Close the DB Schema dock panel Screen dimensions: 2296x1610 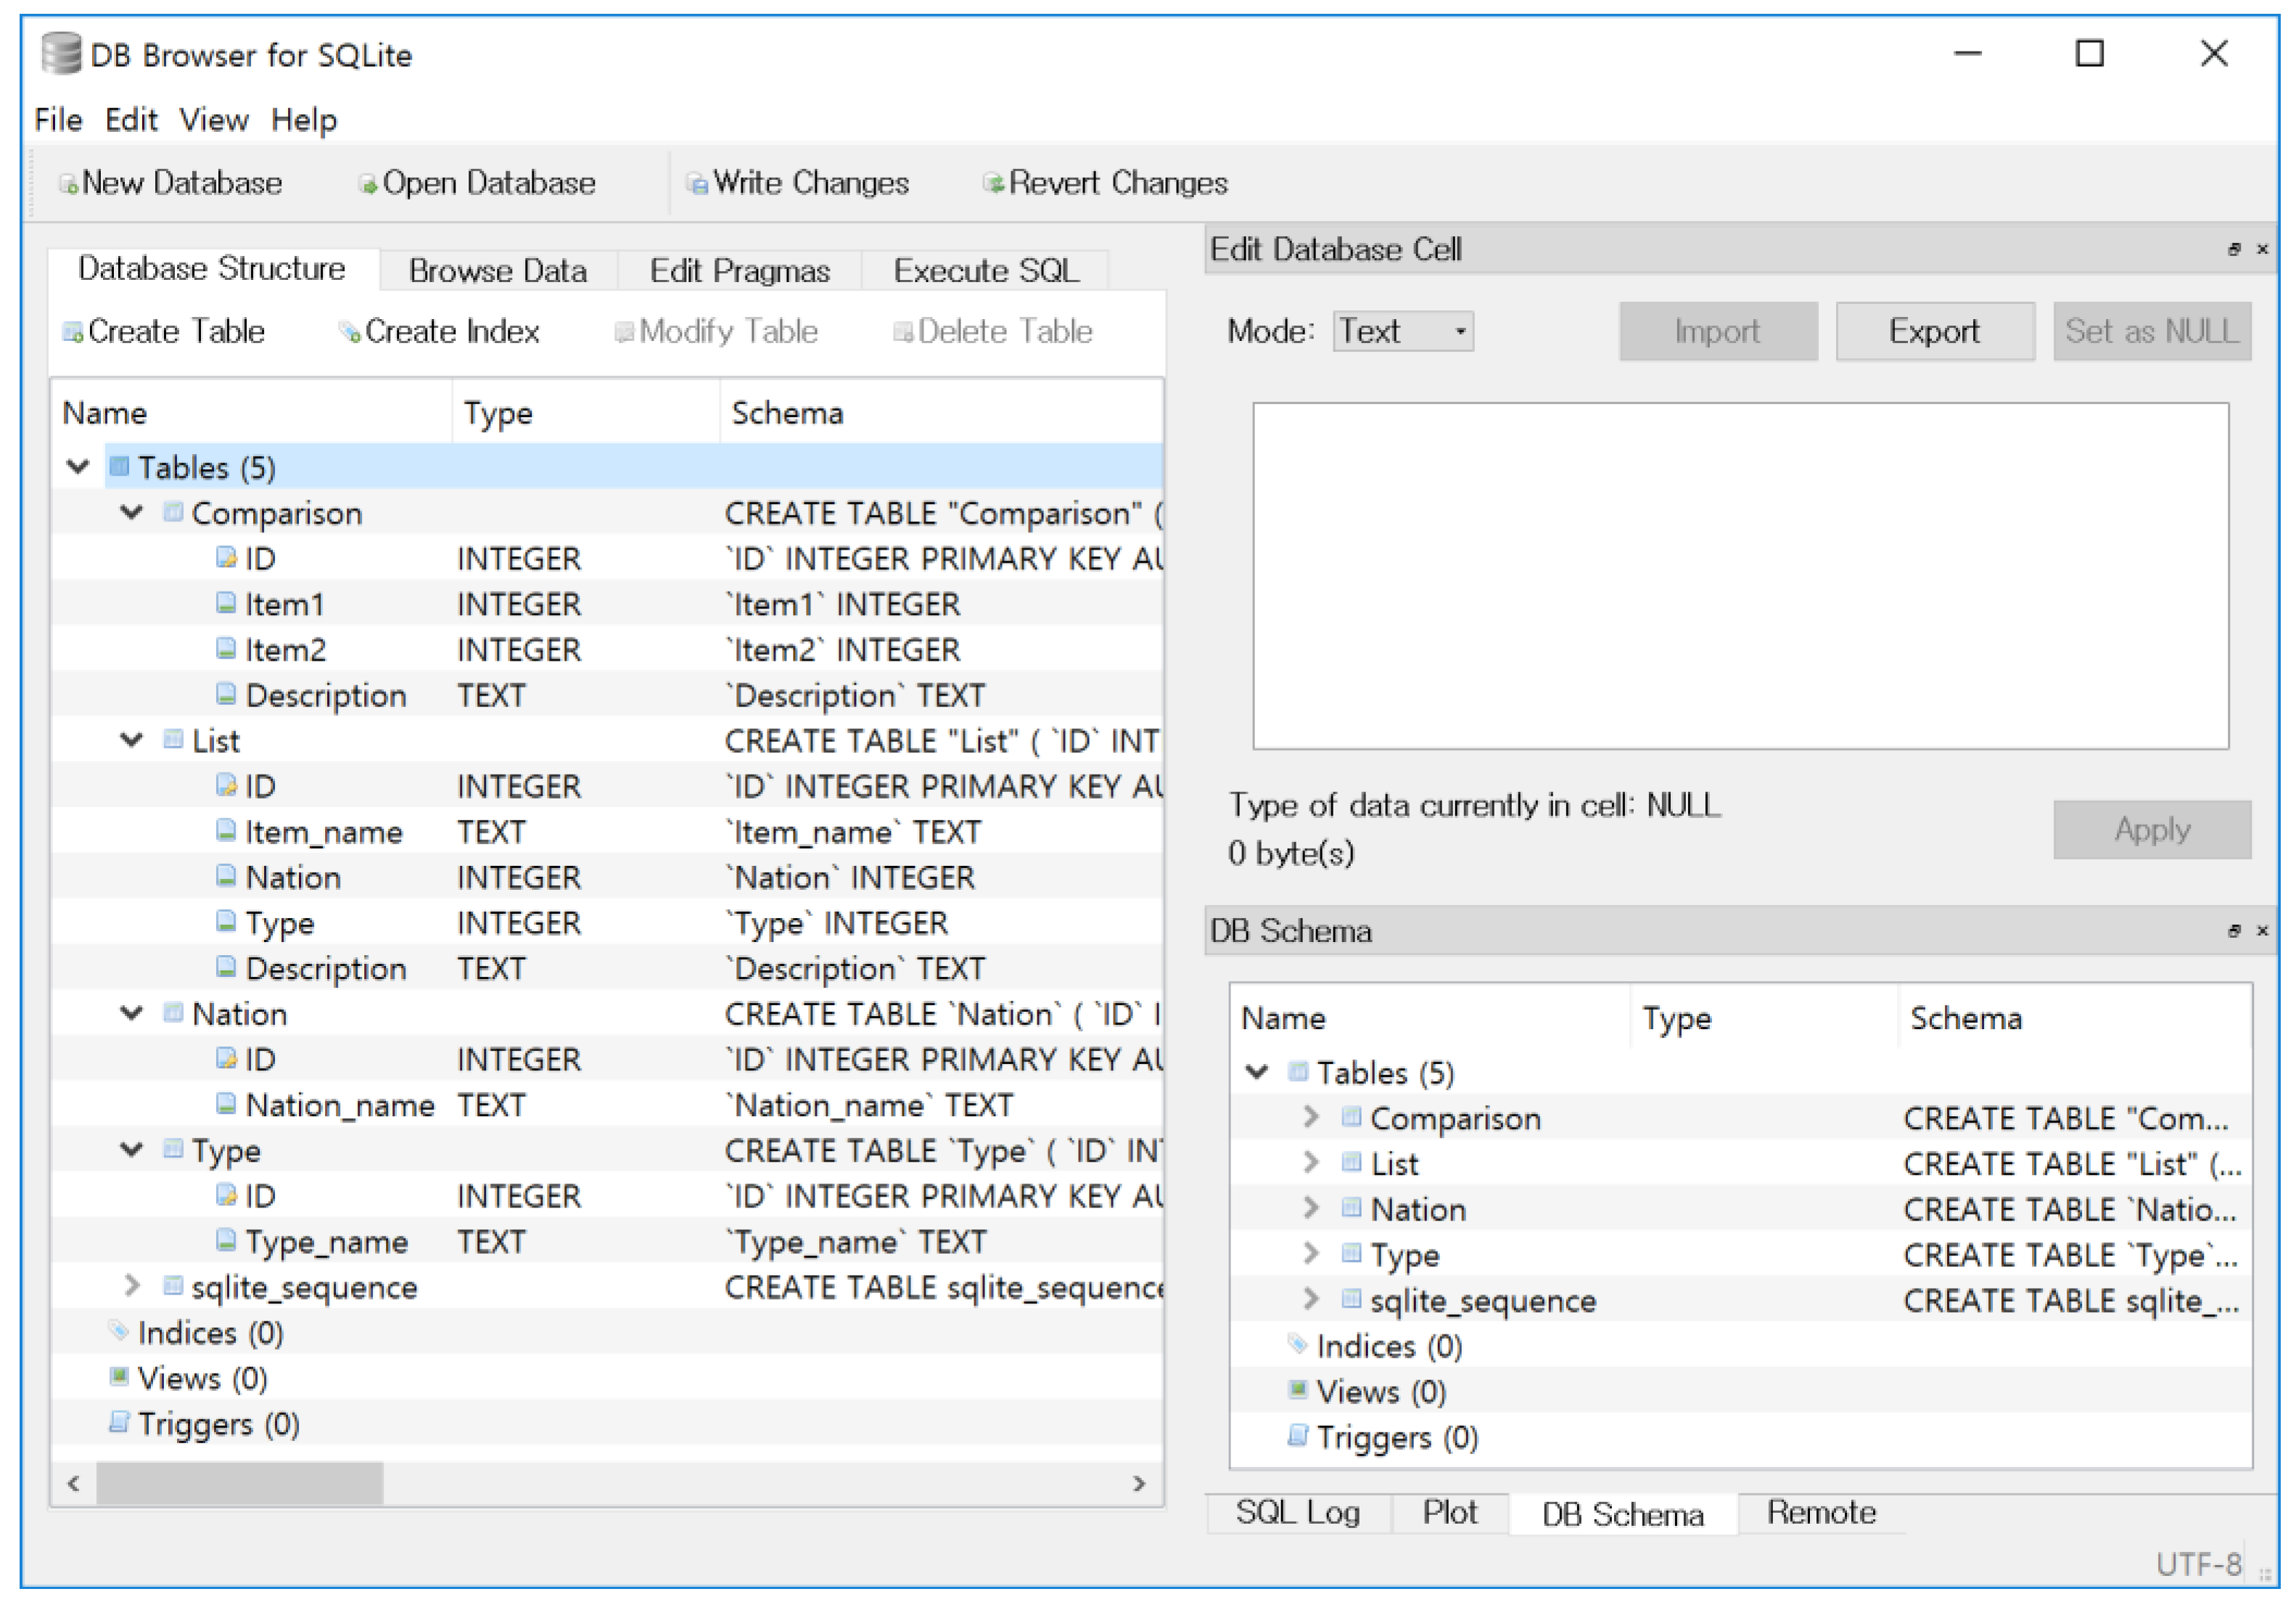click(x=2263, y=932)
